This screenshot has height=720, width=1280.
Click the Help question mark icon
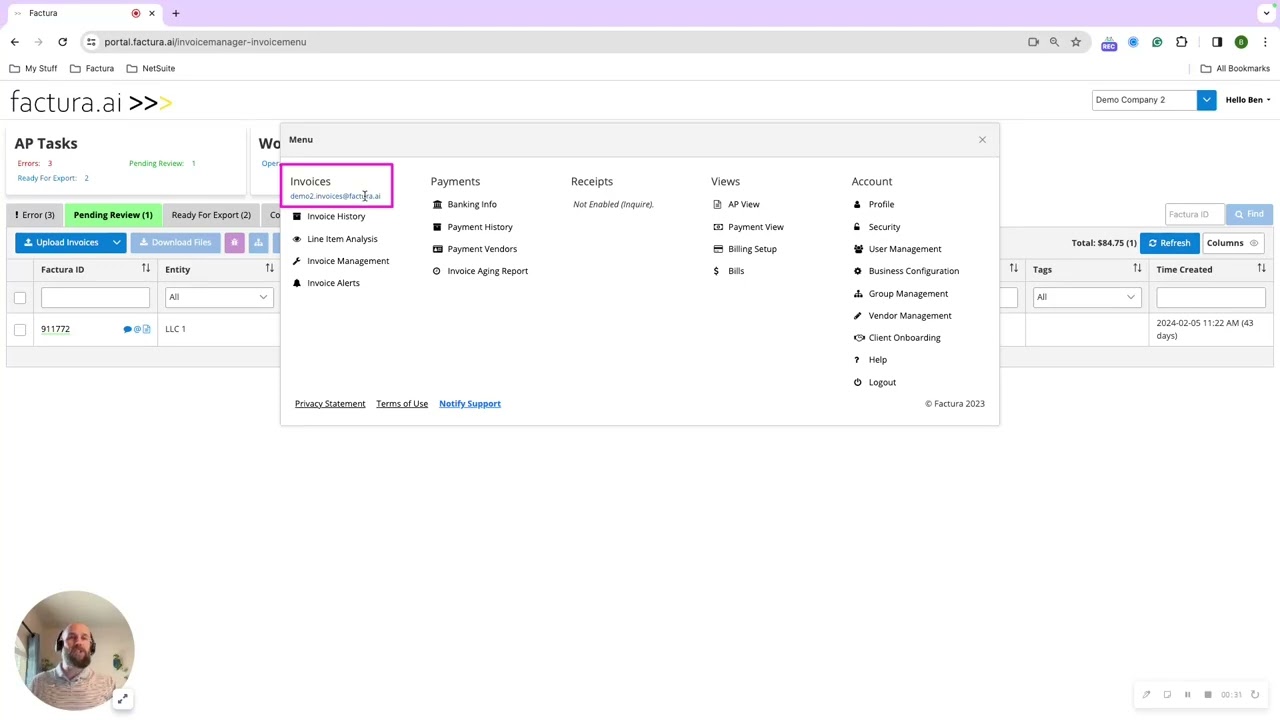tap(856, 360)
